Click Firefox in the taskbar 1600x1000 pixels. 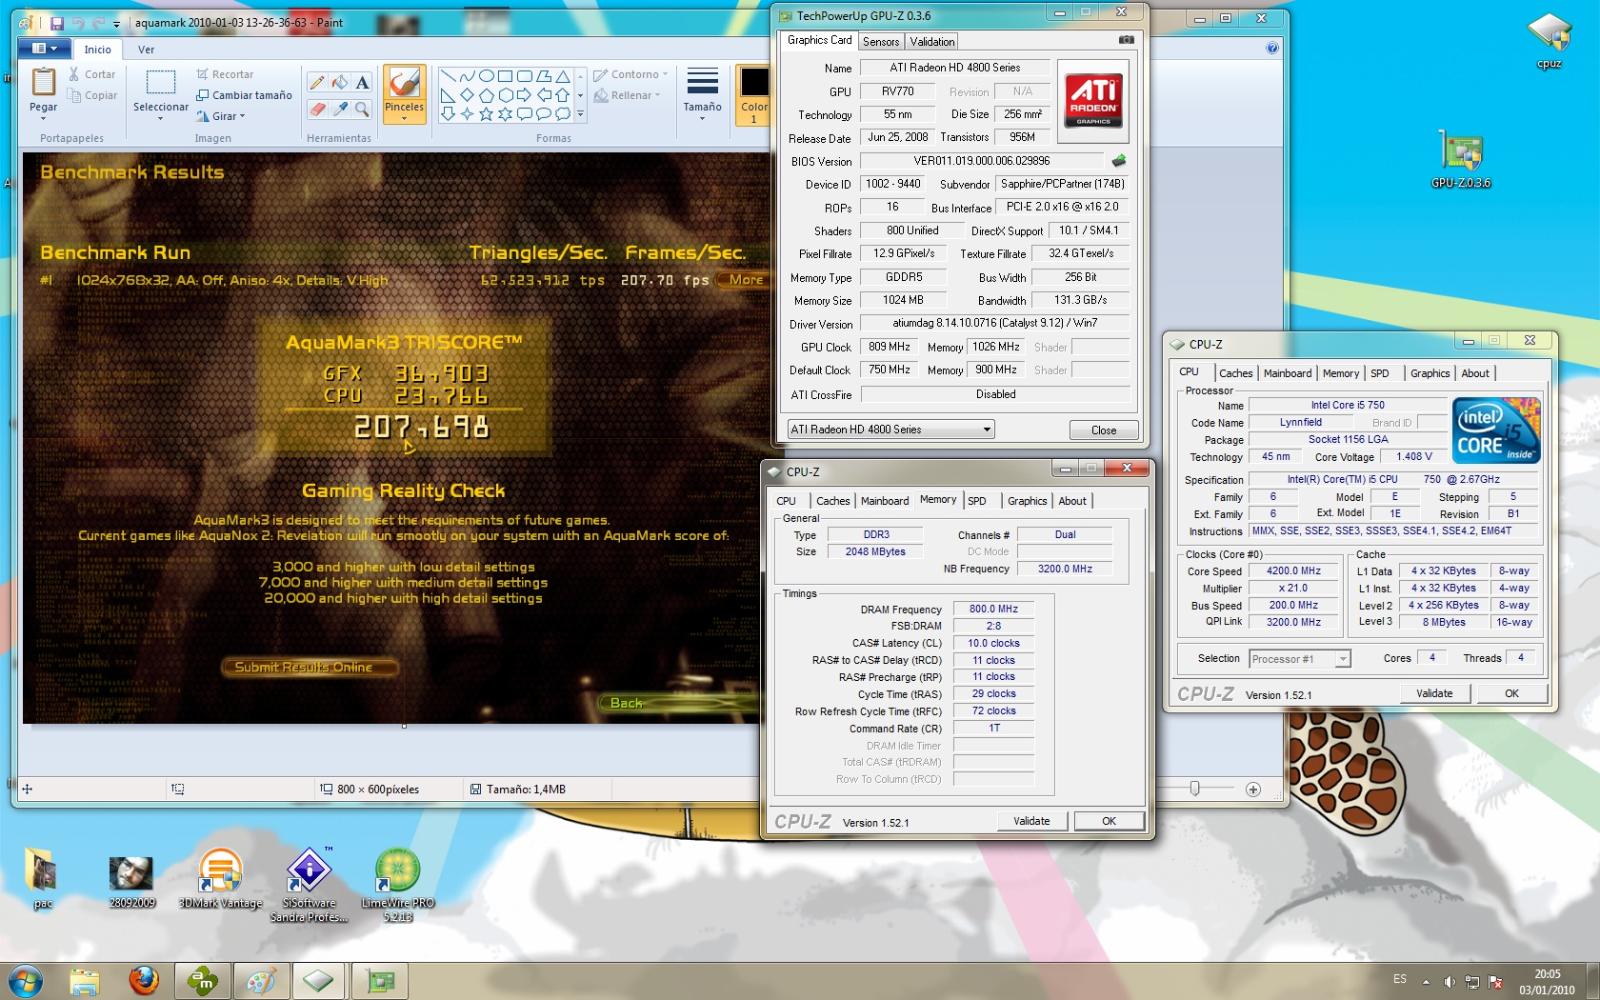coord(144,980)
